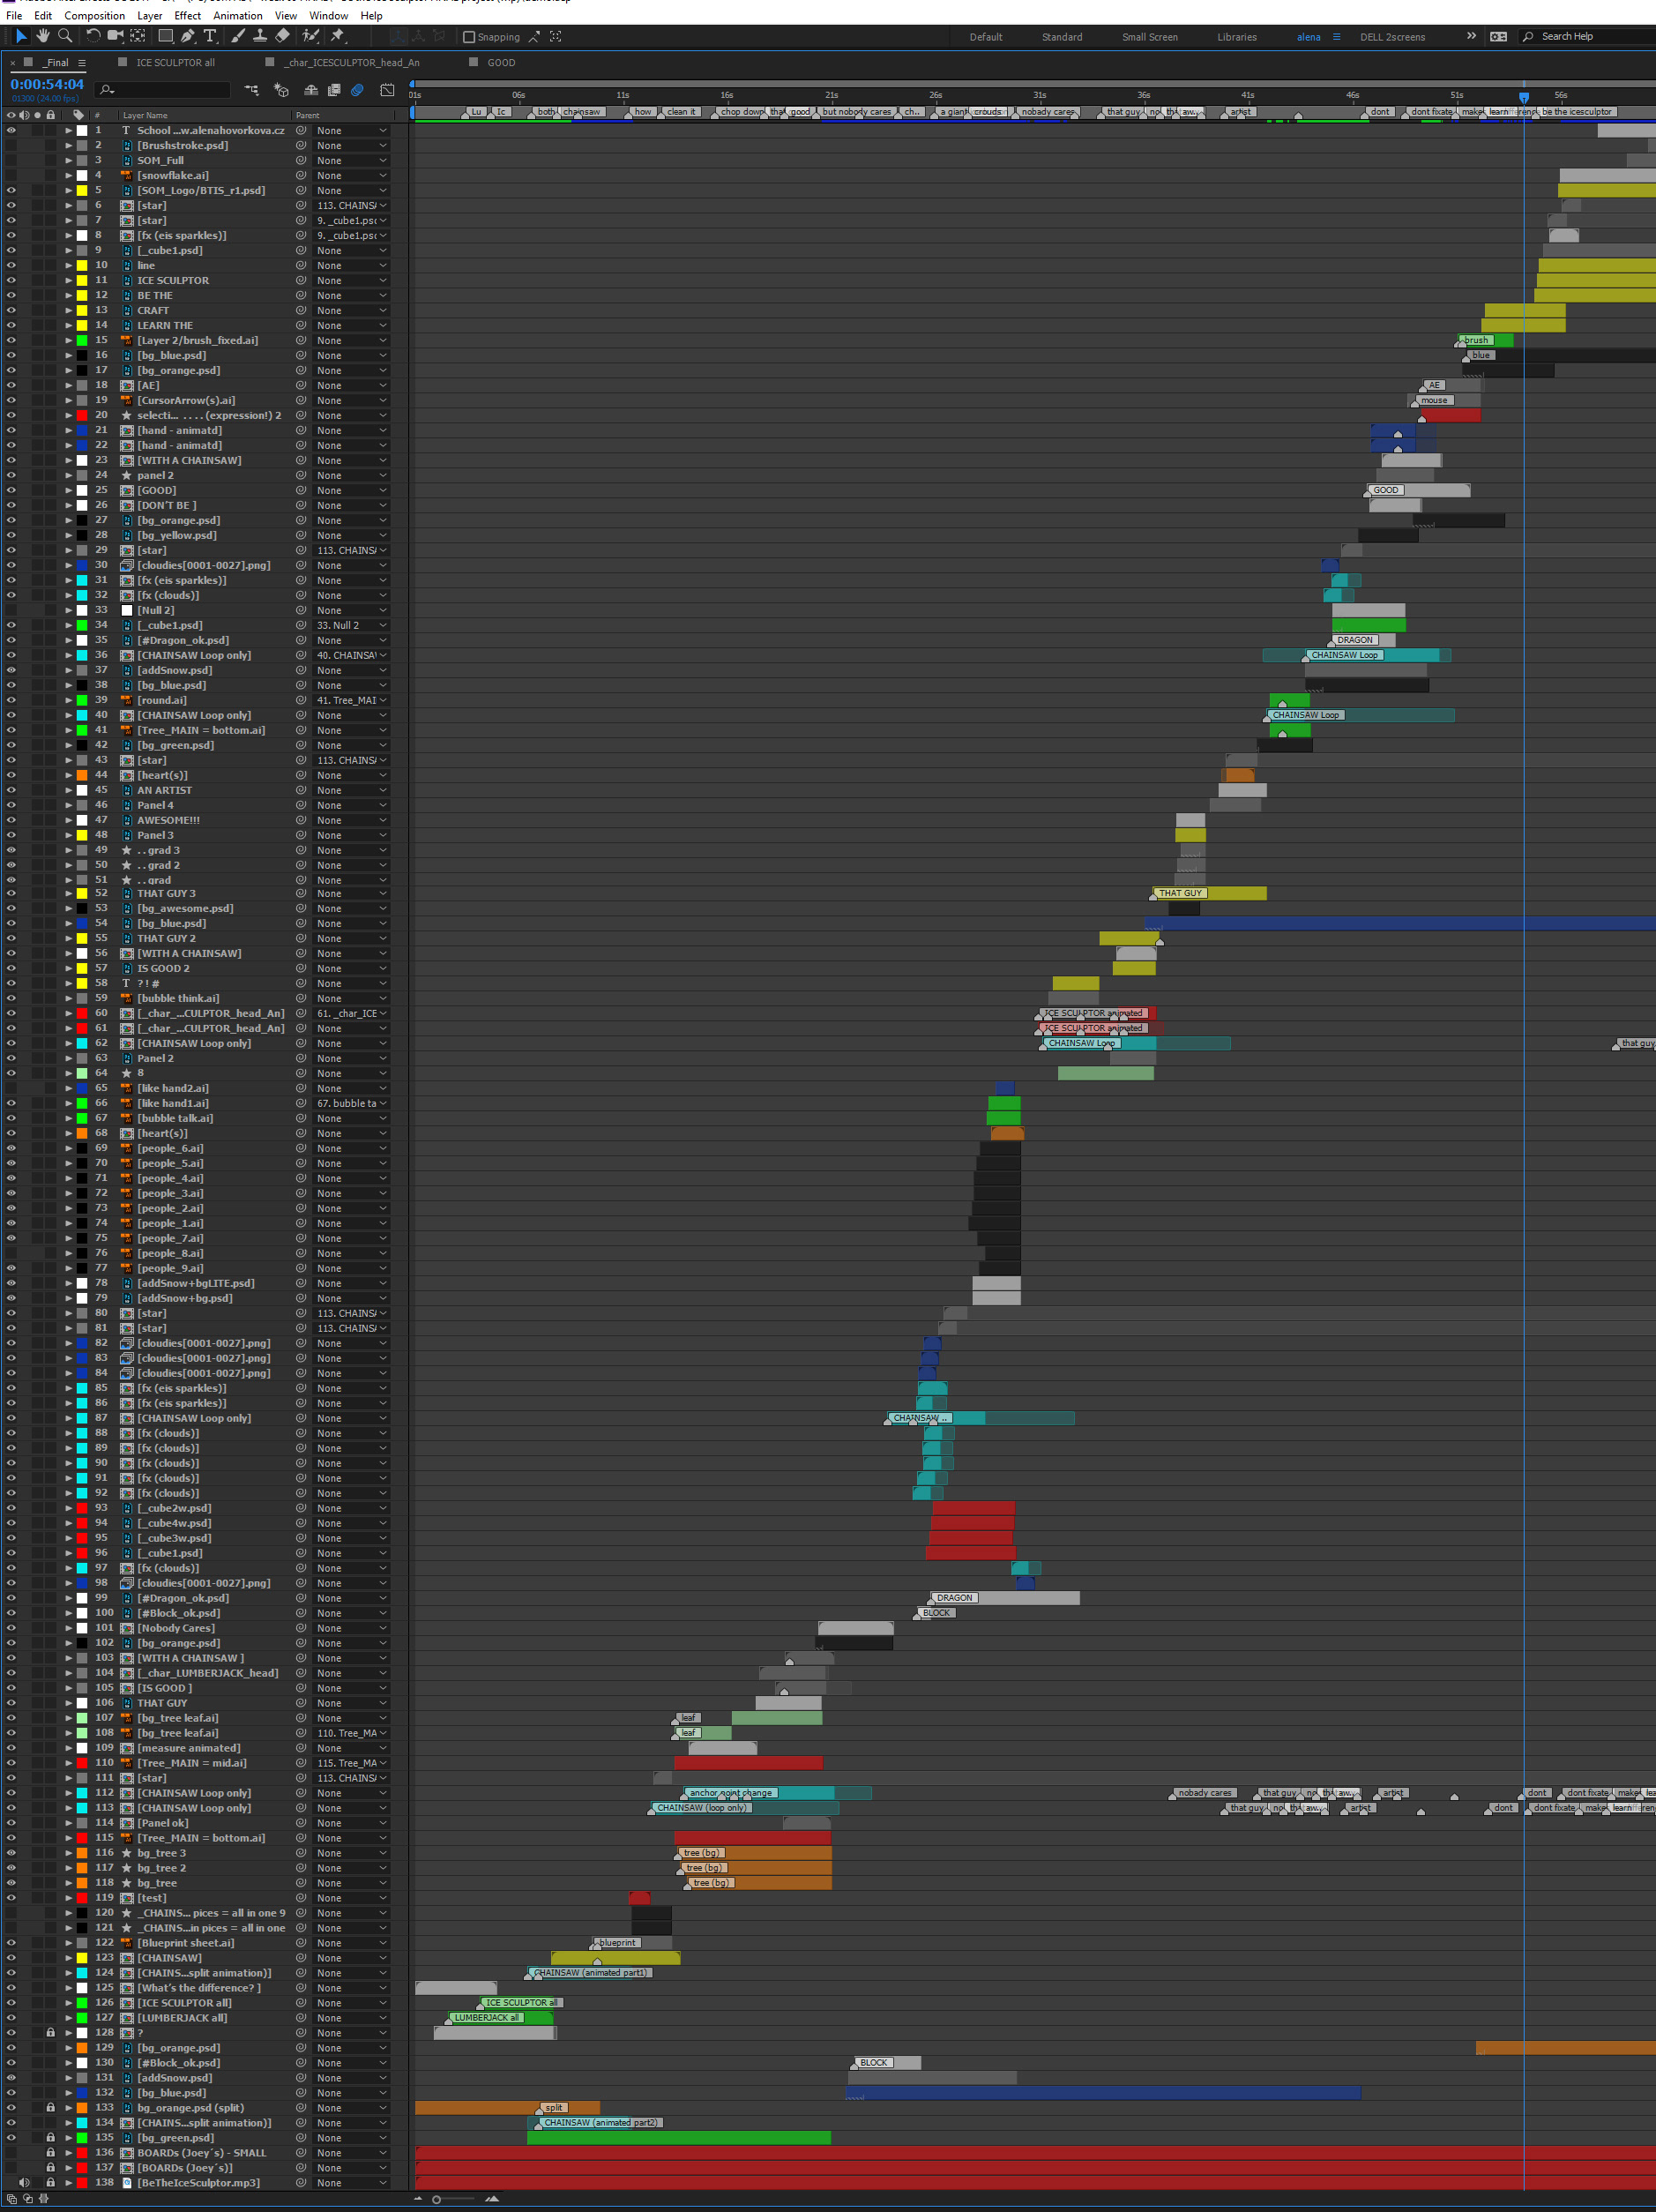This screenshot has width=1656, height=2212.
Task: Toggle visibility of SOM_Logo layer 5
Action: point(11,191)
